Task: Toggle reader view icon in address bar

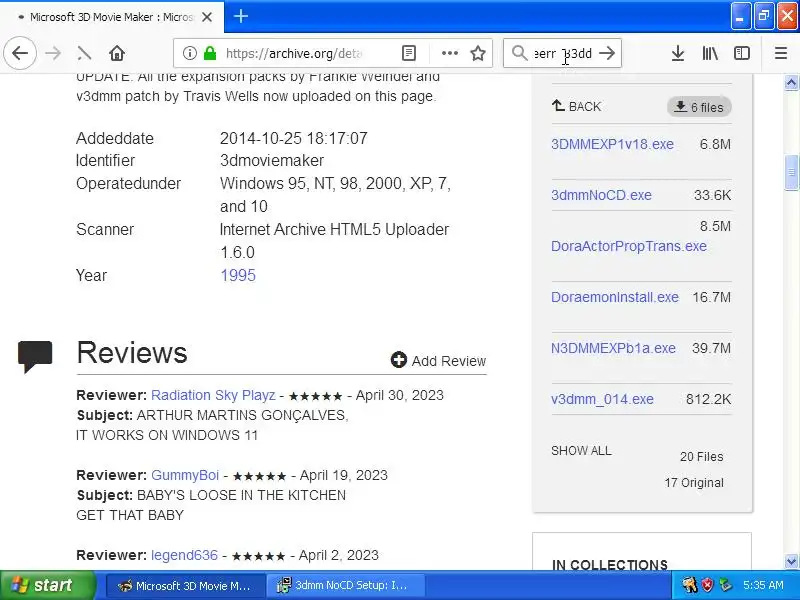Action: 409,53
